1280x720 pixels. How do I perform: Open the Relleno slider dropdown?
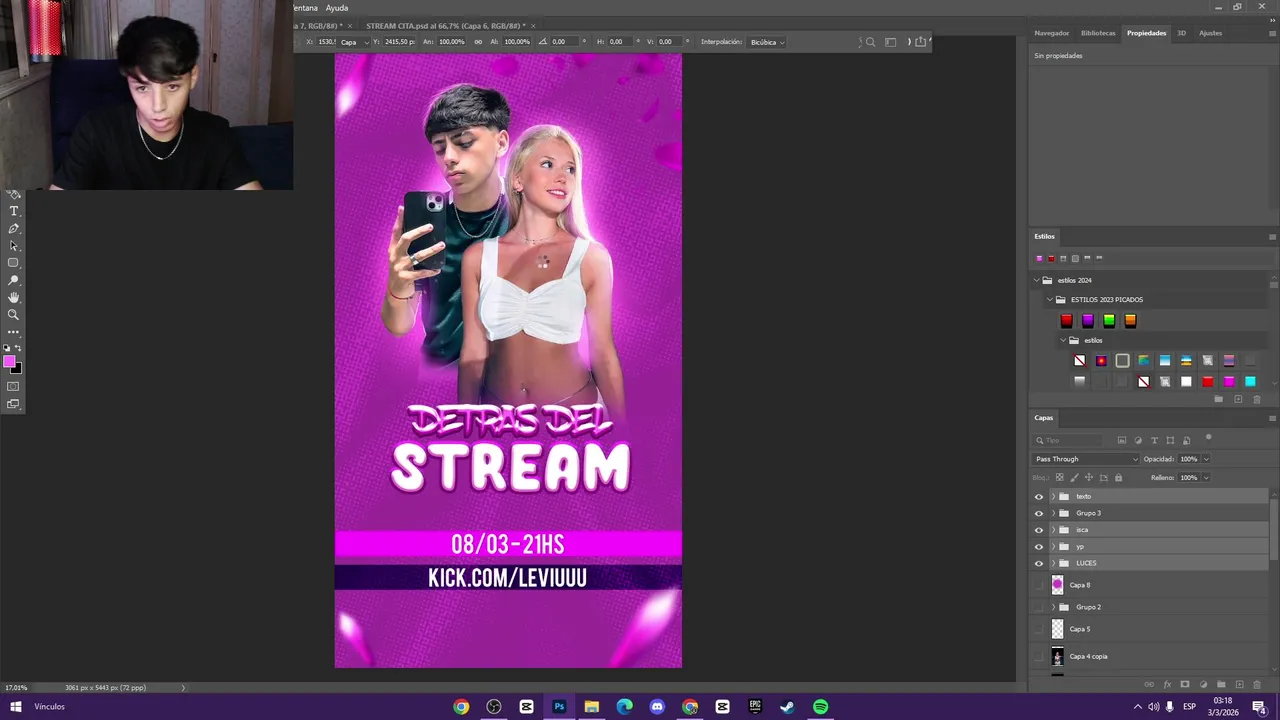coord(1206,478)
